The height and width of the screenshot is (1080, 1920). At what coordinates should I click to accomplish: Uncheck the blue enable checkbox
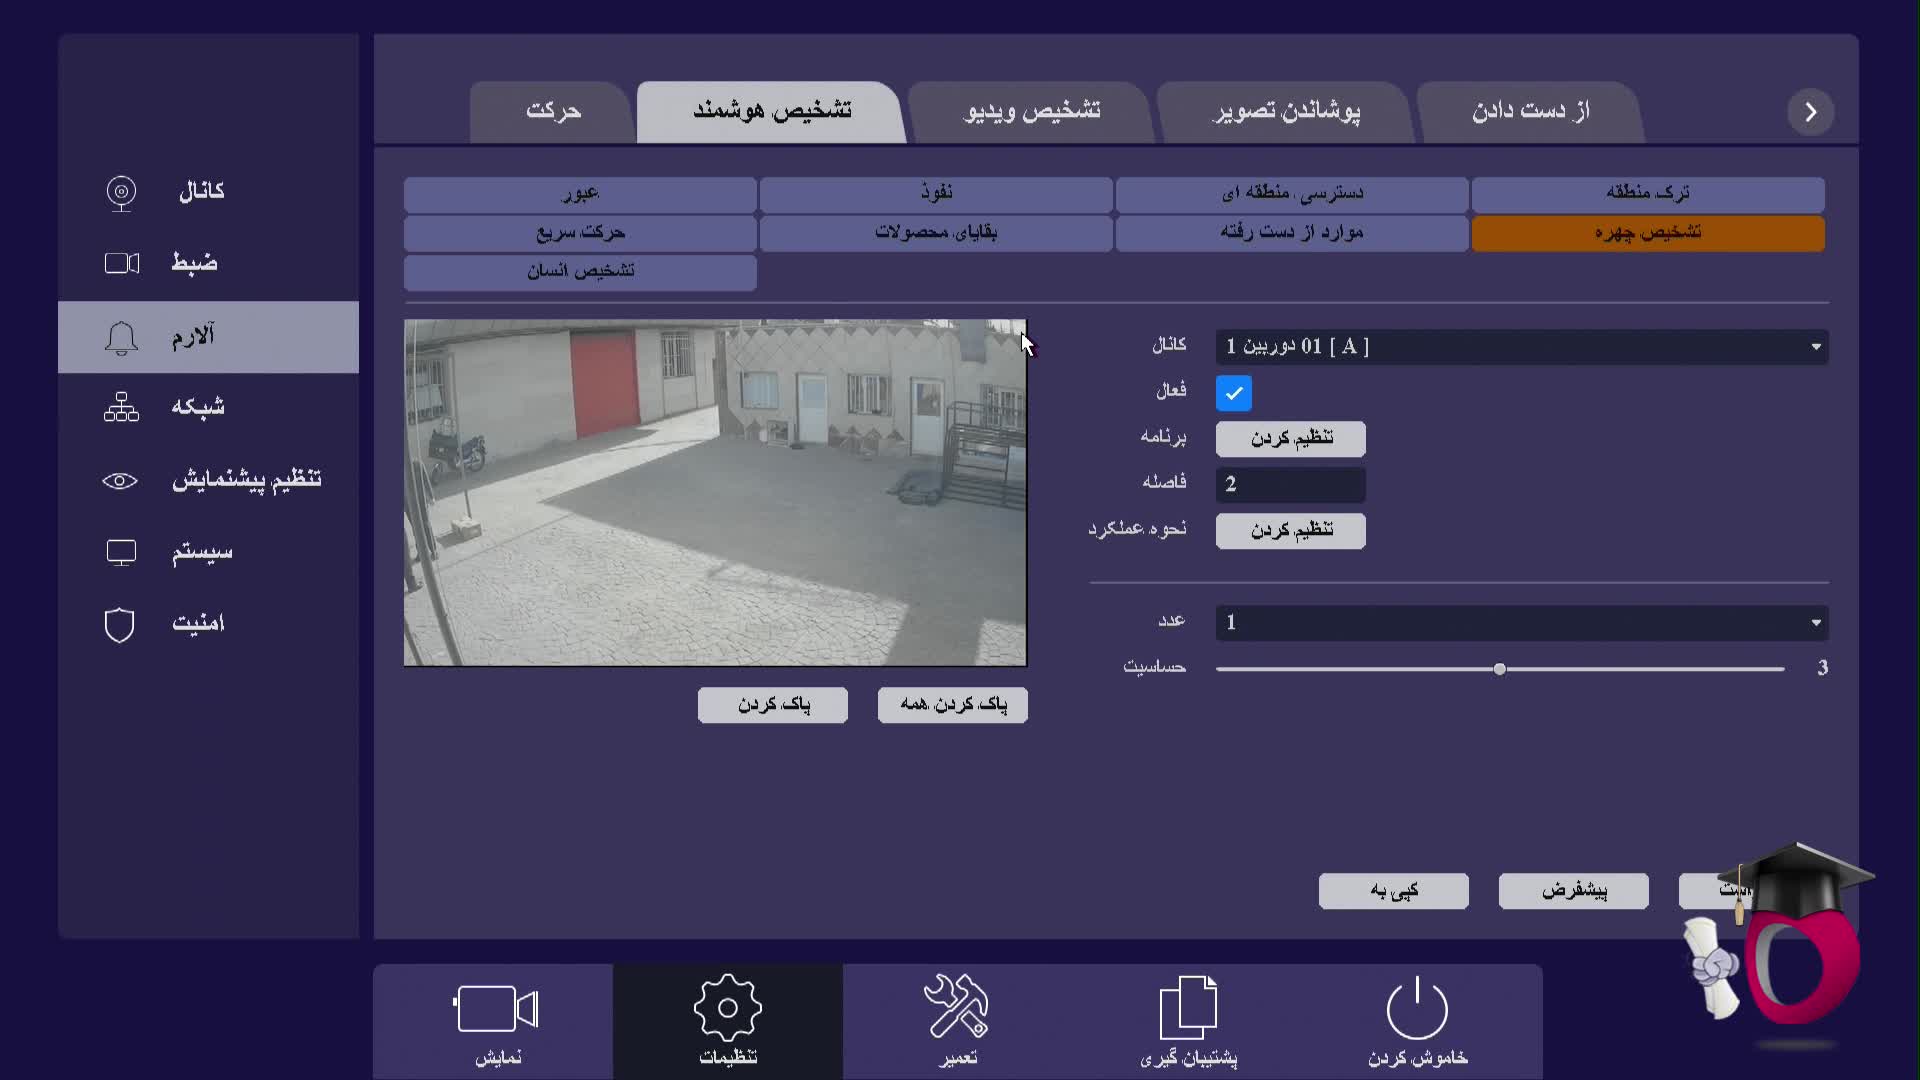pos(1233,393)
